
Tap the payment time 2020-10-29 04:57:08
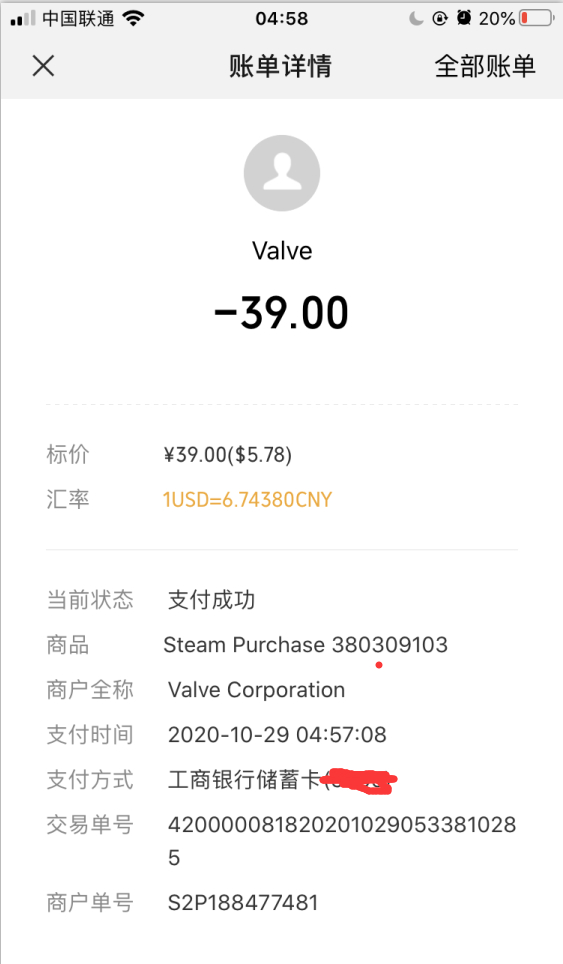277,735
